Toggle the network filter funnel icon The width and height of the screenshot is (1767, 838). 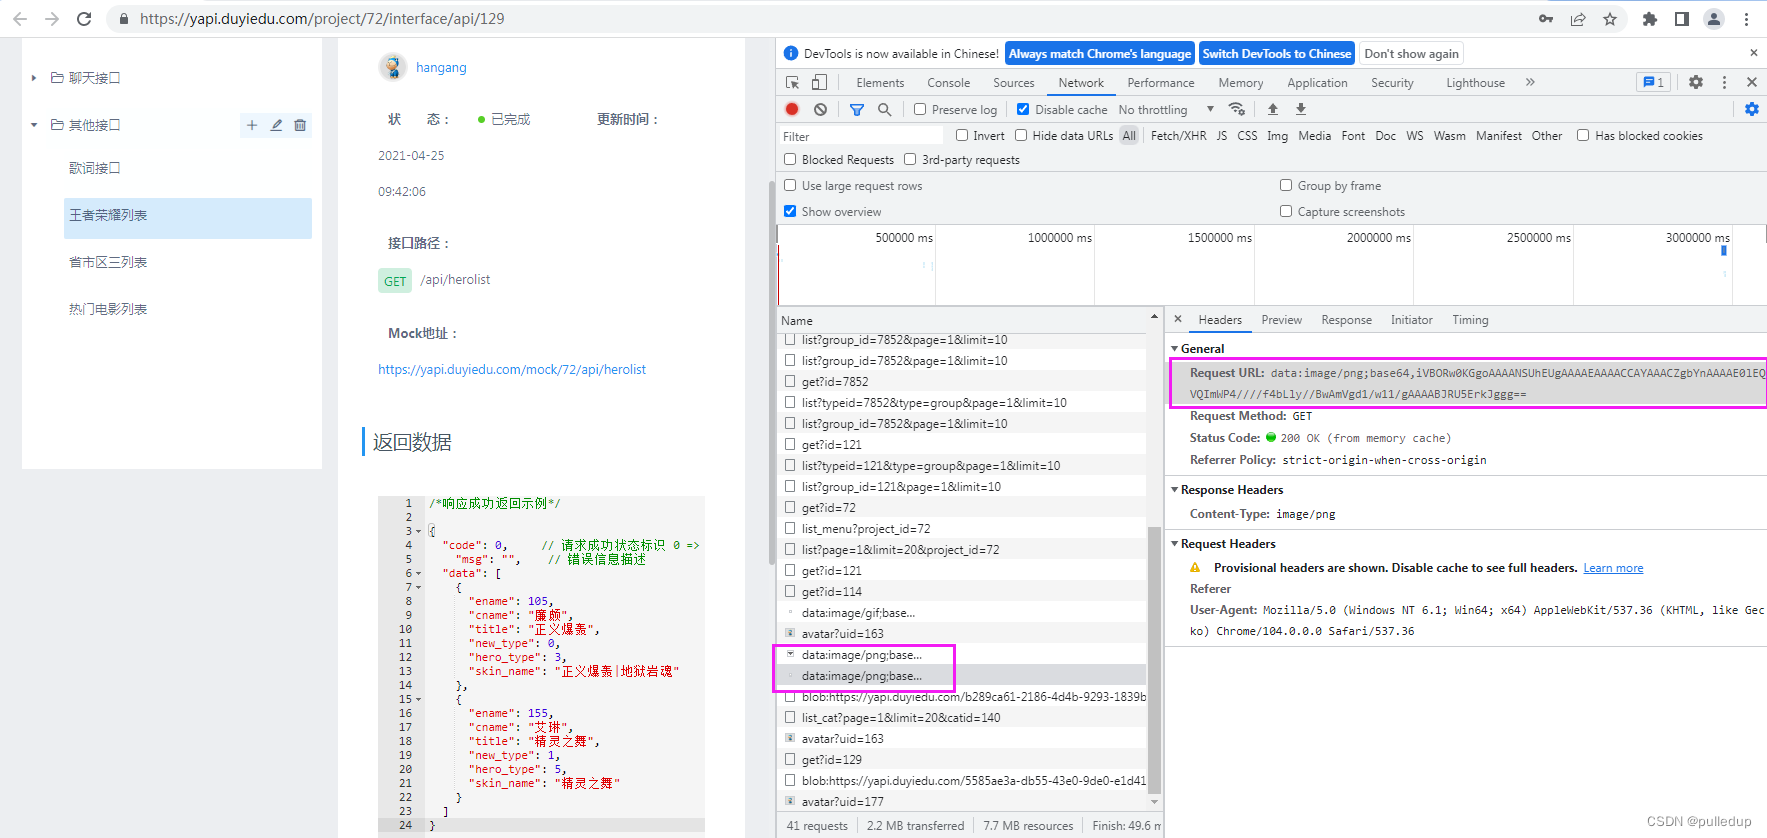pos(857,109)
